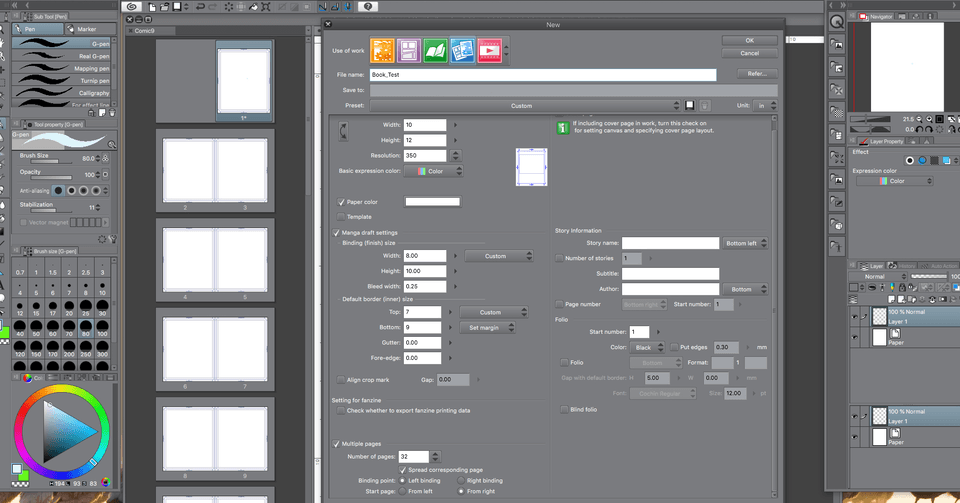Enable the Template checkbox

342,216
